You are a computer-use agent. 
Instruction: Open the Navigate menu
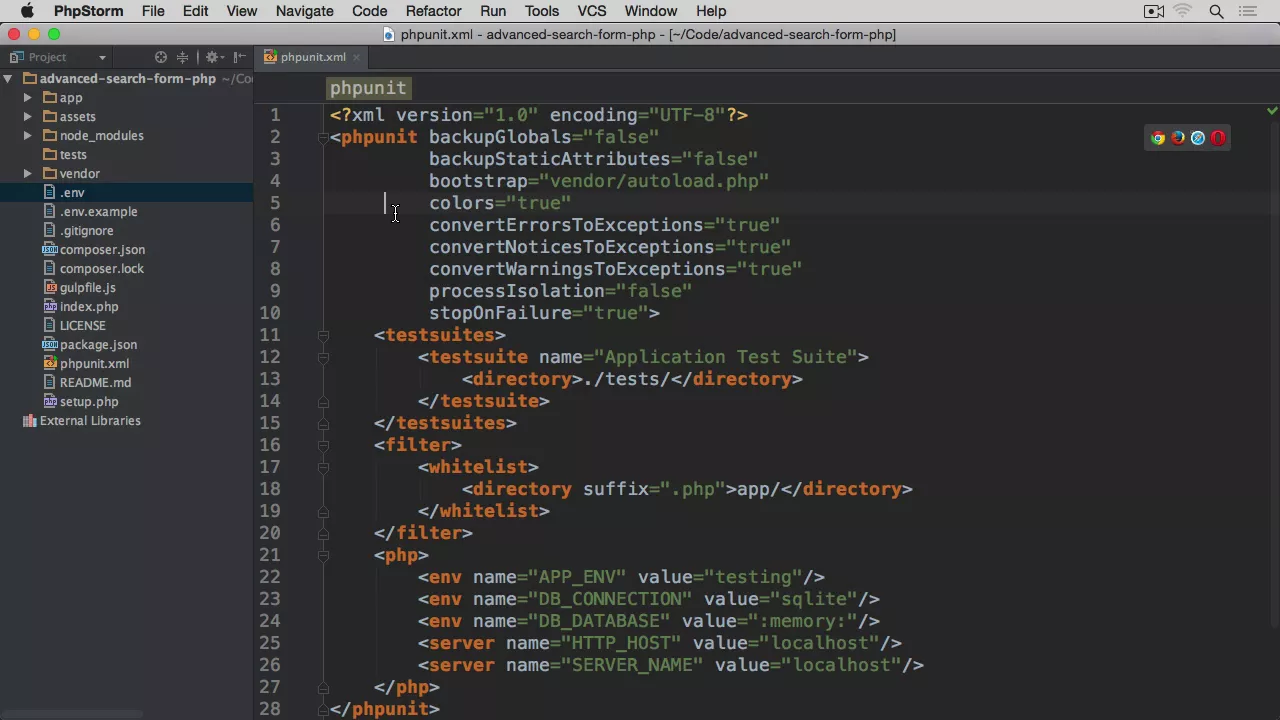304,11
